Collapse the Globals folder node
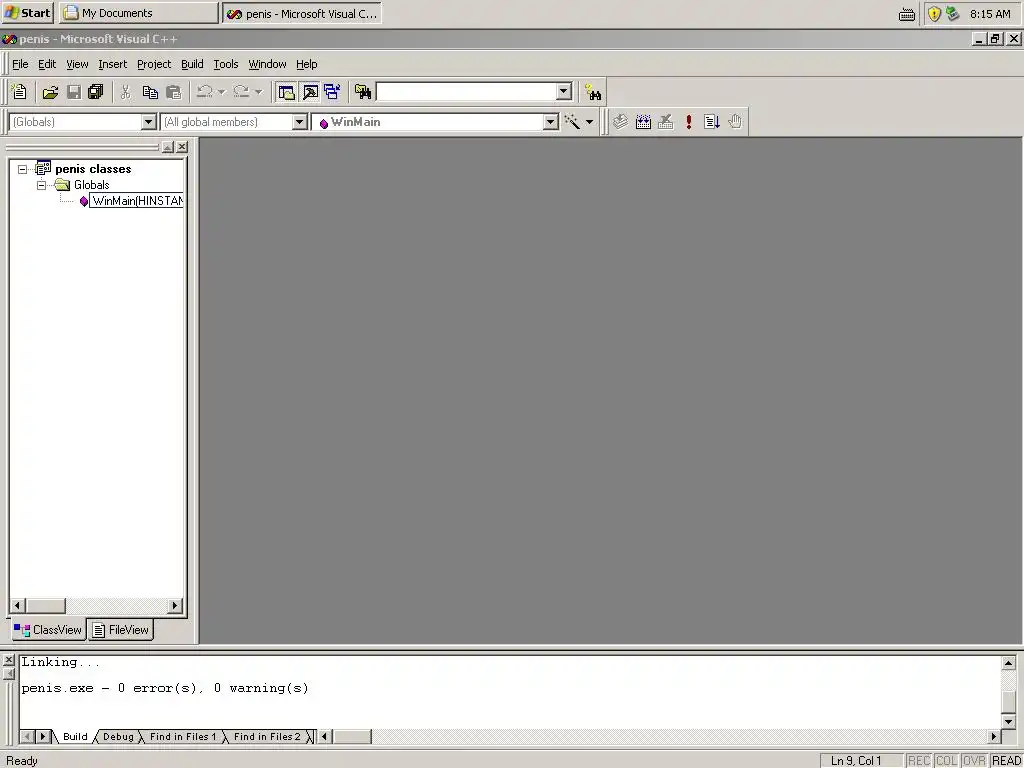The width and height of the screenshot is (1024, 768). 41,185
